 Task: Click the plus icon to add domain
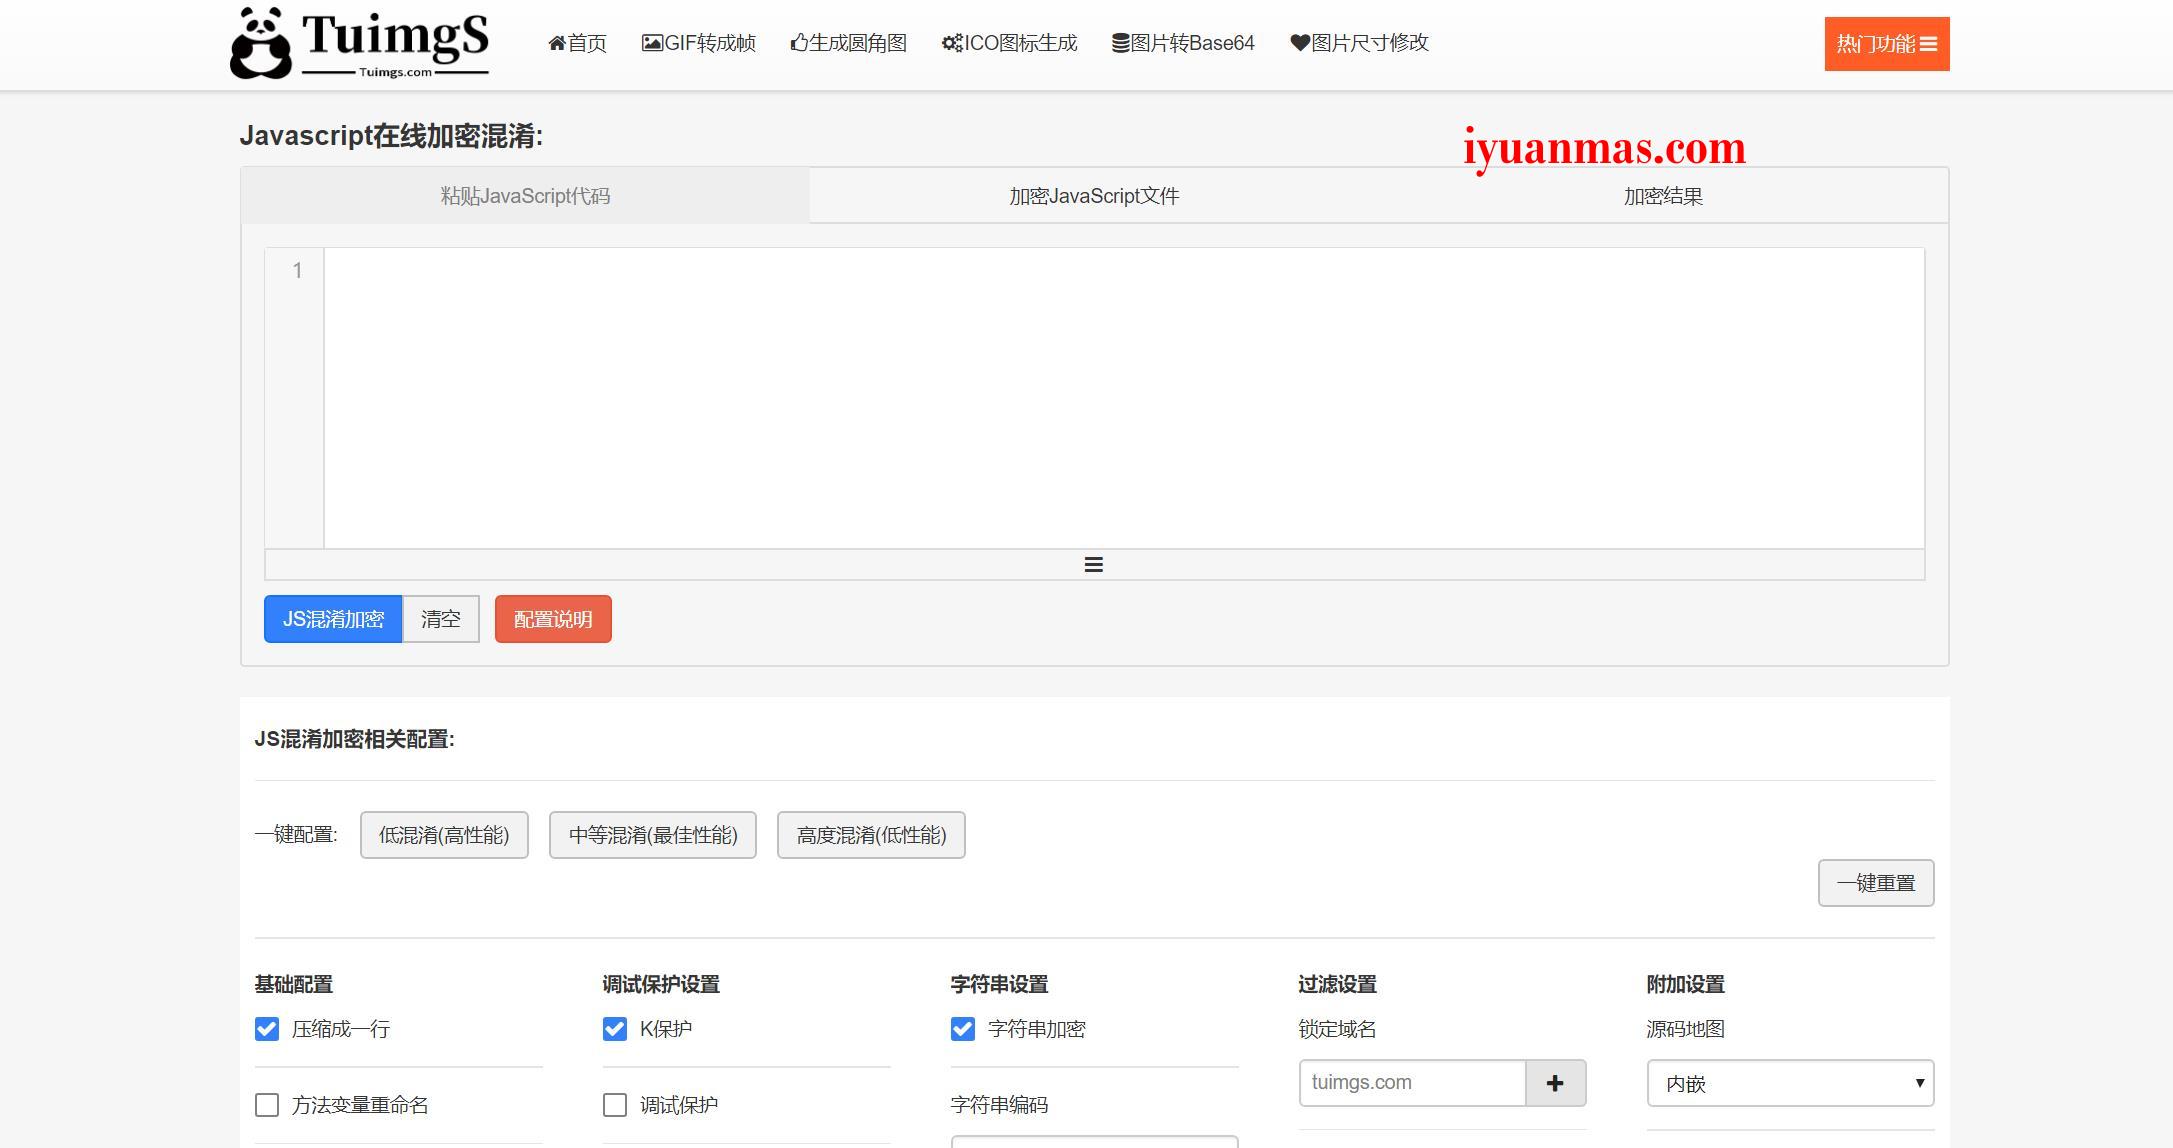(1555, 1083)
